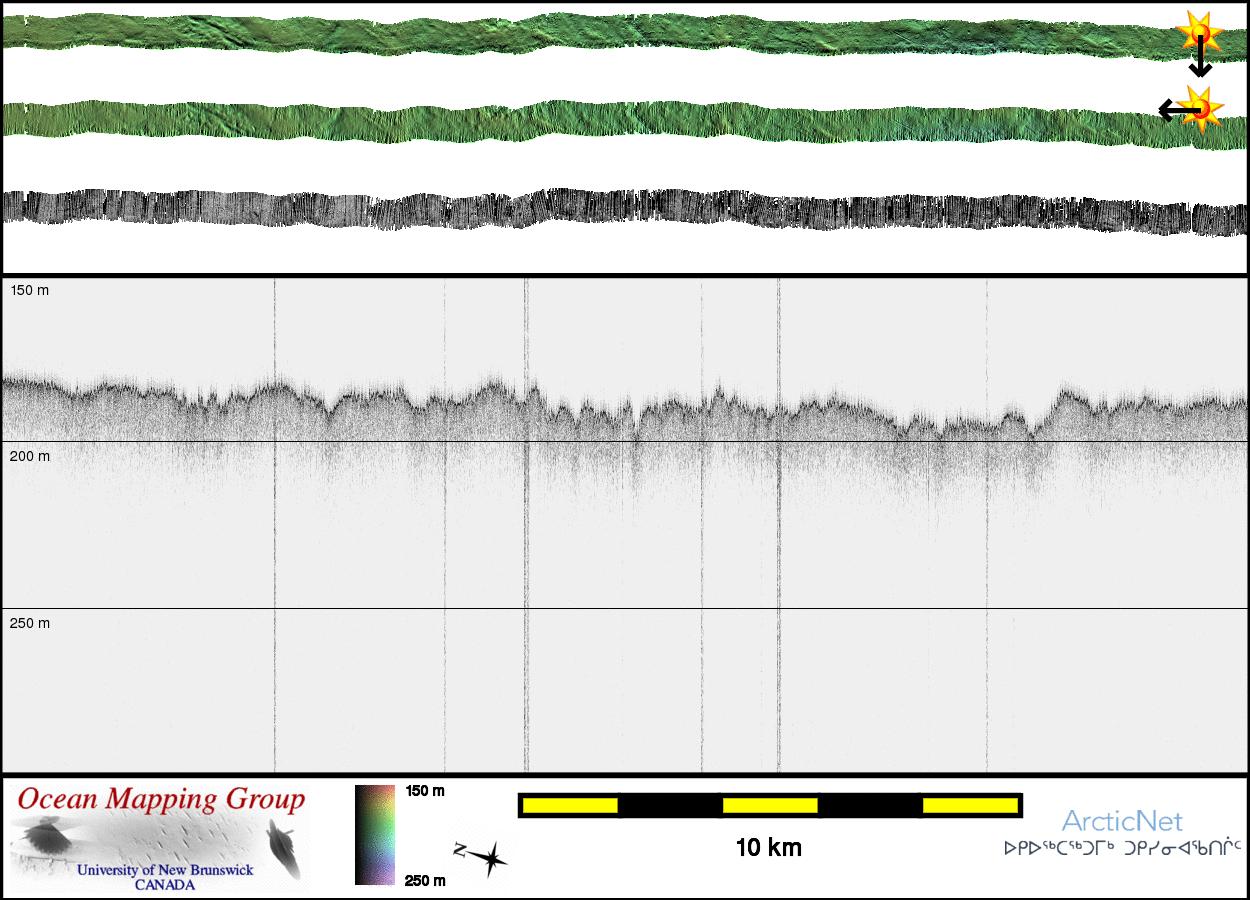Click the University of New Brunswick text

(x=165, y=870)
